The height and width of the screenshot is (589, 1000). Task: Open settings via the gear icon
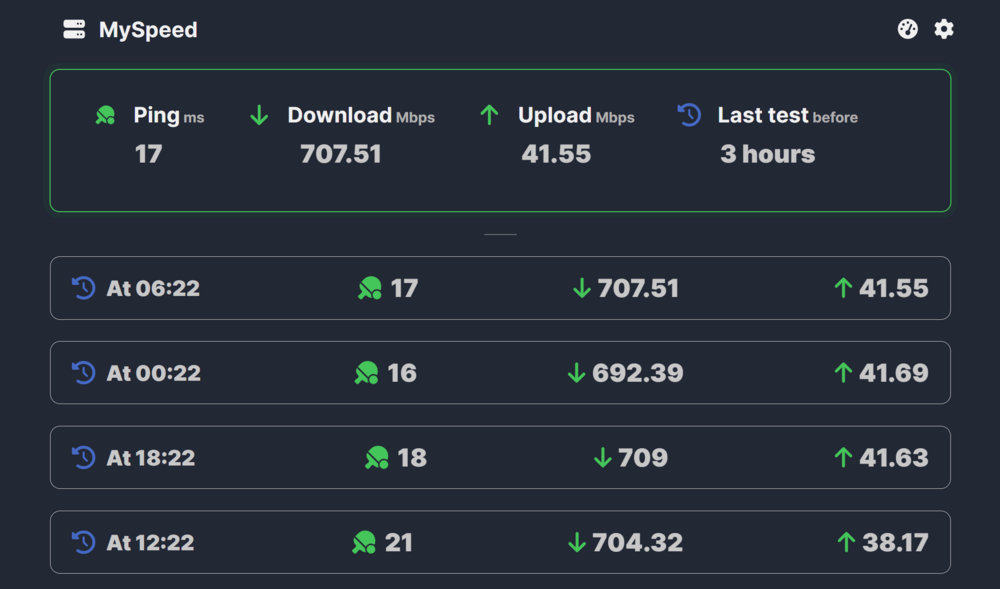tap(944, 29)
